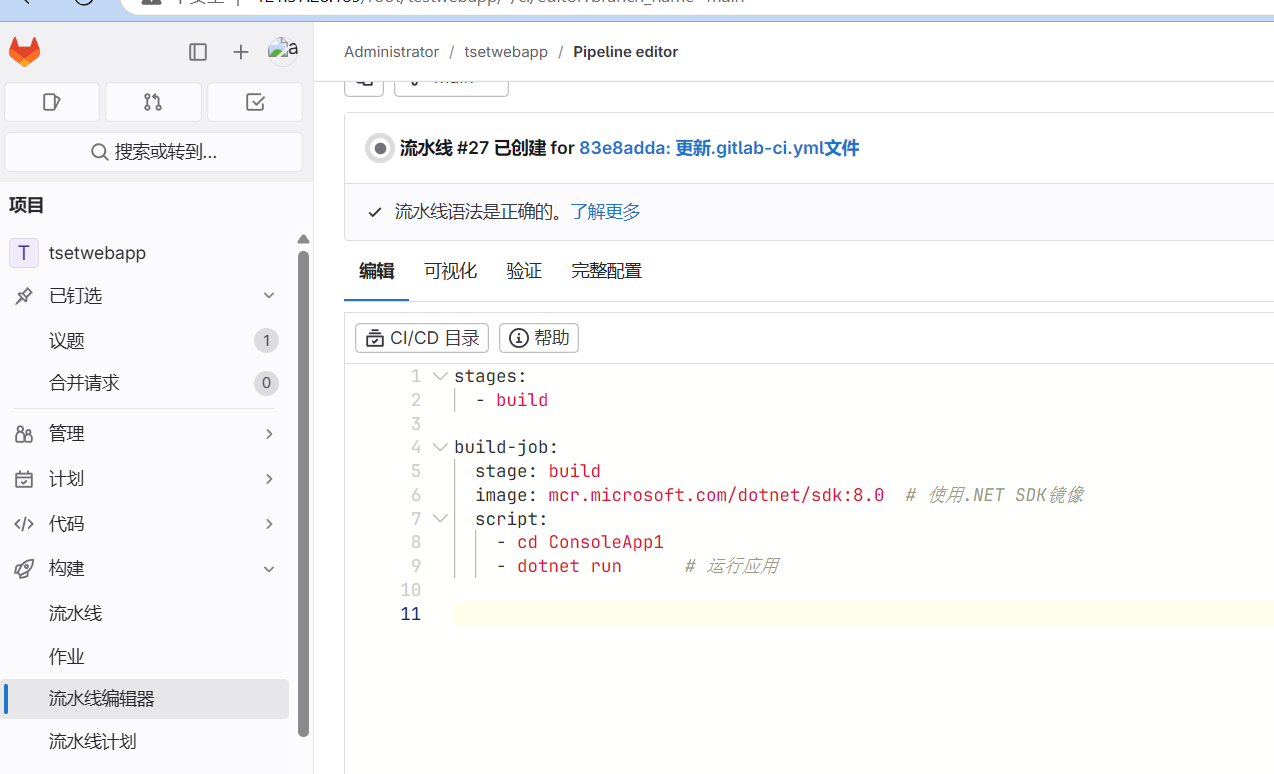Screen dimensions: 1274x774
Task: Click the text mcr.microsoft.com/dotnet/sdk:8.0
Action: click(716, 495)
